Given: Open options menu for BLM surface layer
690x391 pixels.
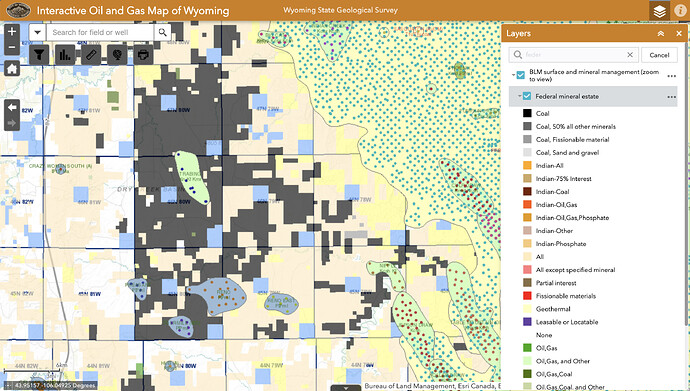Looking at the screenshot, I should point(672,76).
